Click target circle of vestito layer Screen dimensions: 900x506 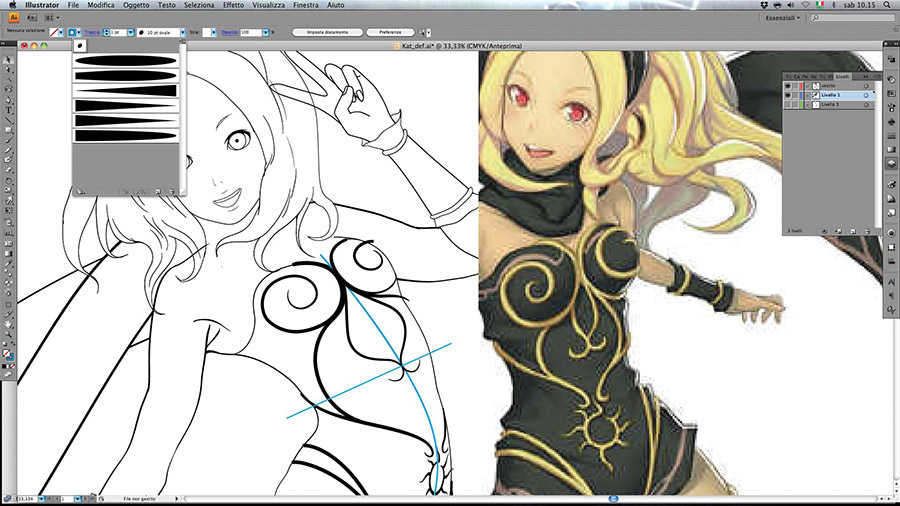pyautogui.click(x=866, y=86)
